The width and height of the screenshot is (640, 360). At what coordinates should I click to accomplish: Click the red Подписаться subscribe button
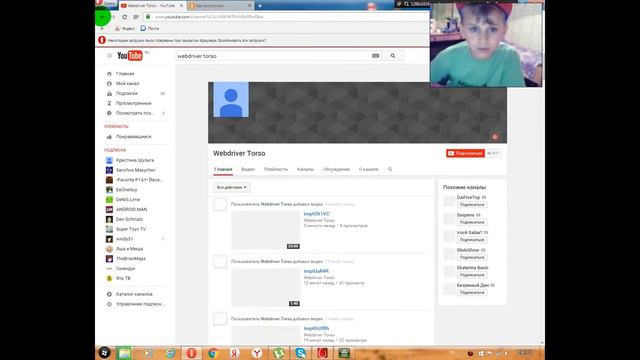click(x=465, y=153)
